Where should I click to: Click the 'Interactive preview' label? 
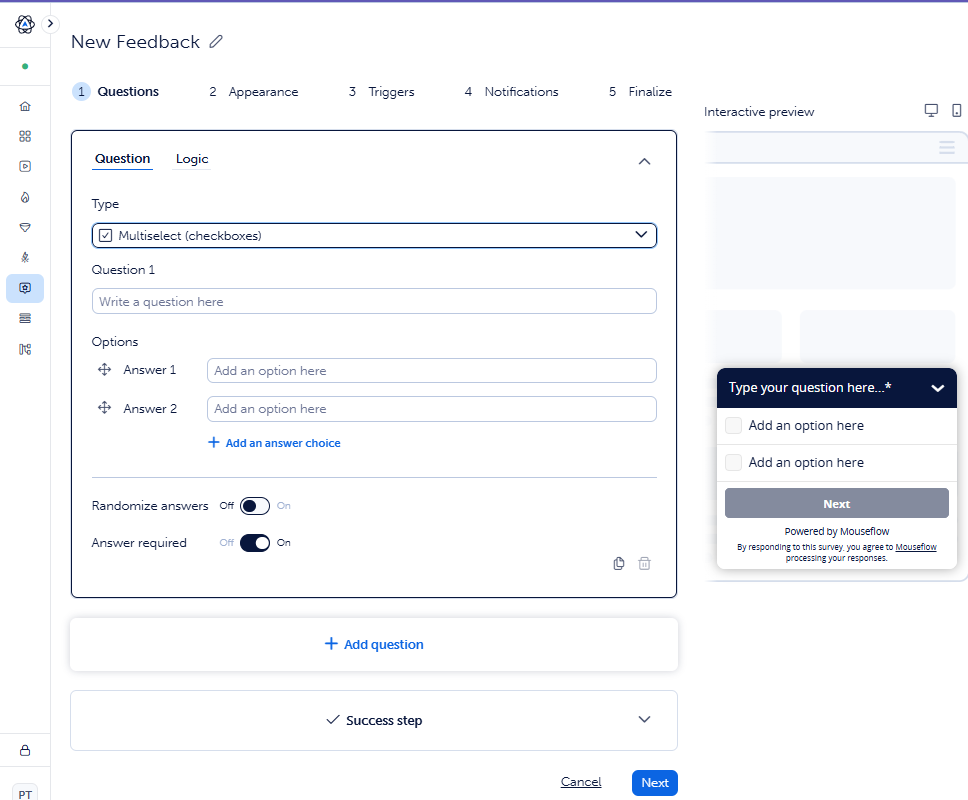point(759,112)
